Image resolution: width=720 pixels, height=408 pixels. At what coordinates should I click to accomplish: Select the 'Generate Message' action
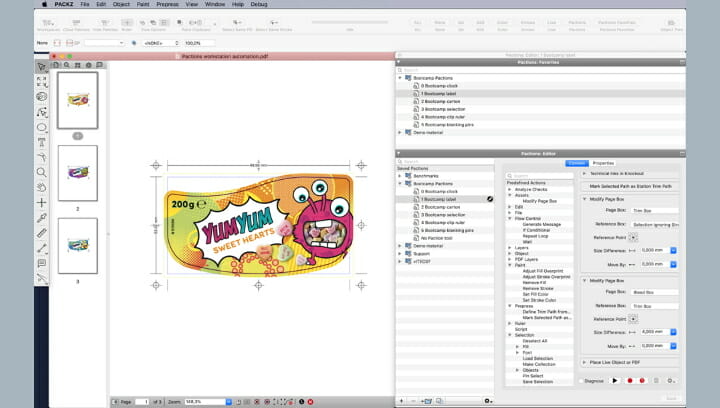coord(541,224)
